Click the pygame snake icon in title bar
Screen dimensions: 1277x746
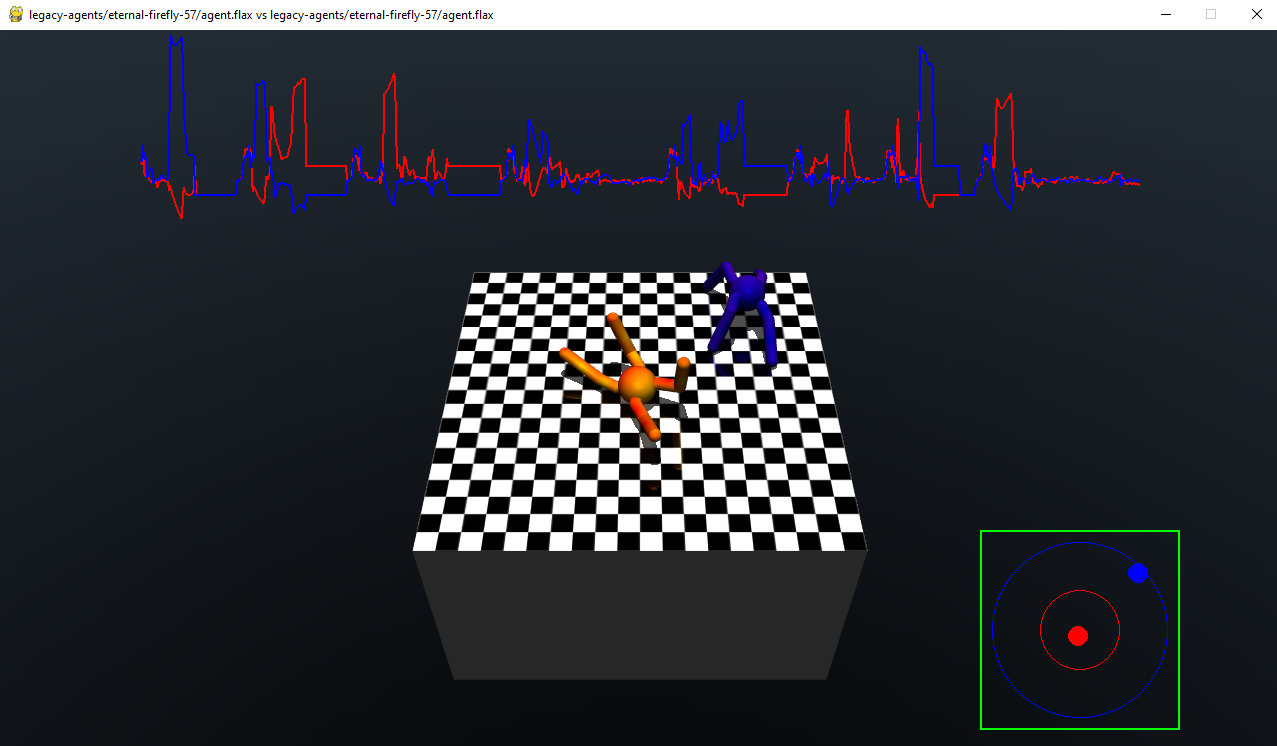pyautogui.click(x=15, y=15)
